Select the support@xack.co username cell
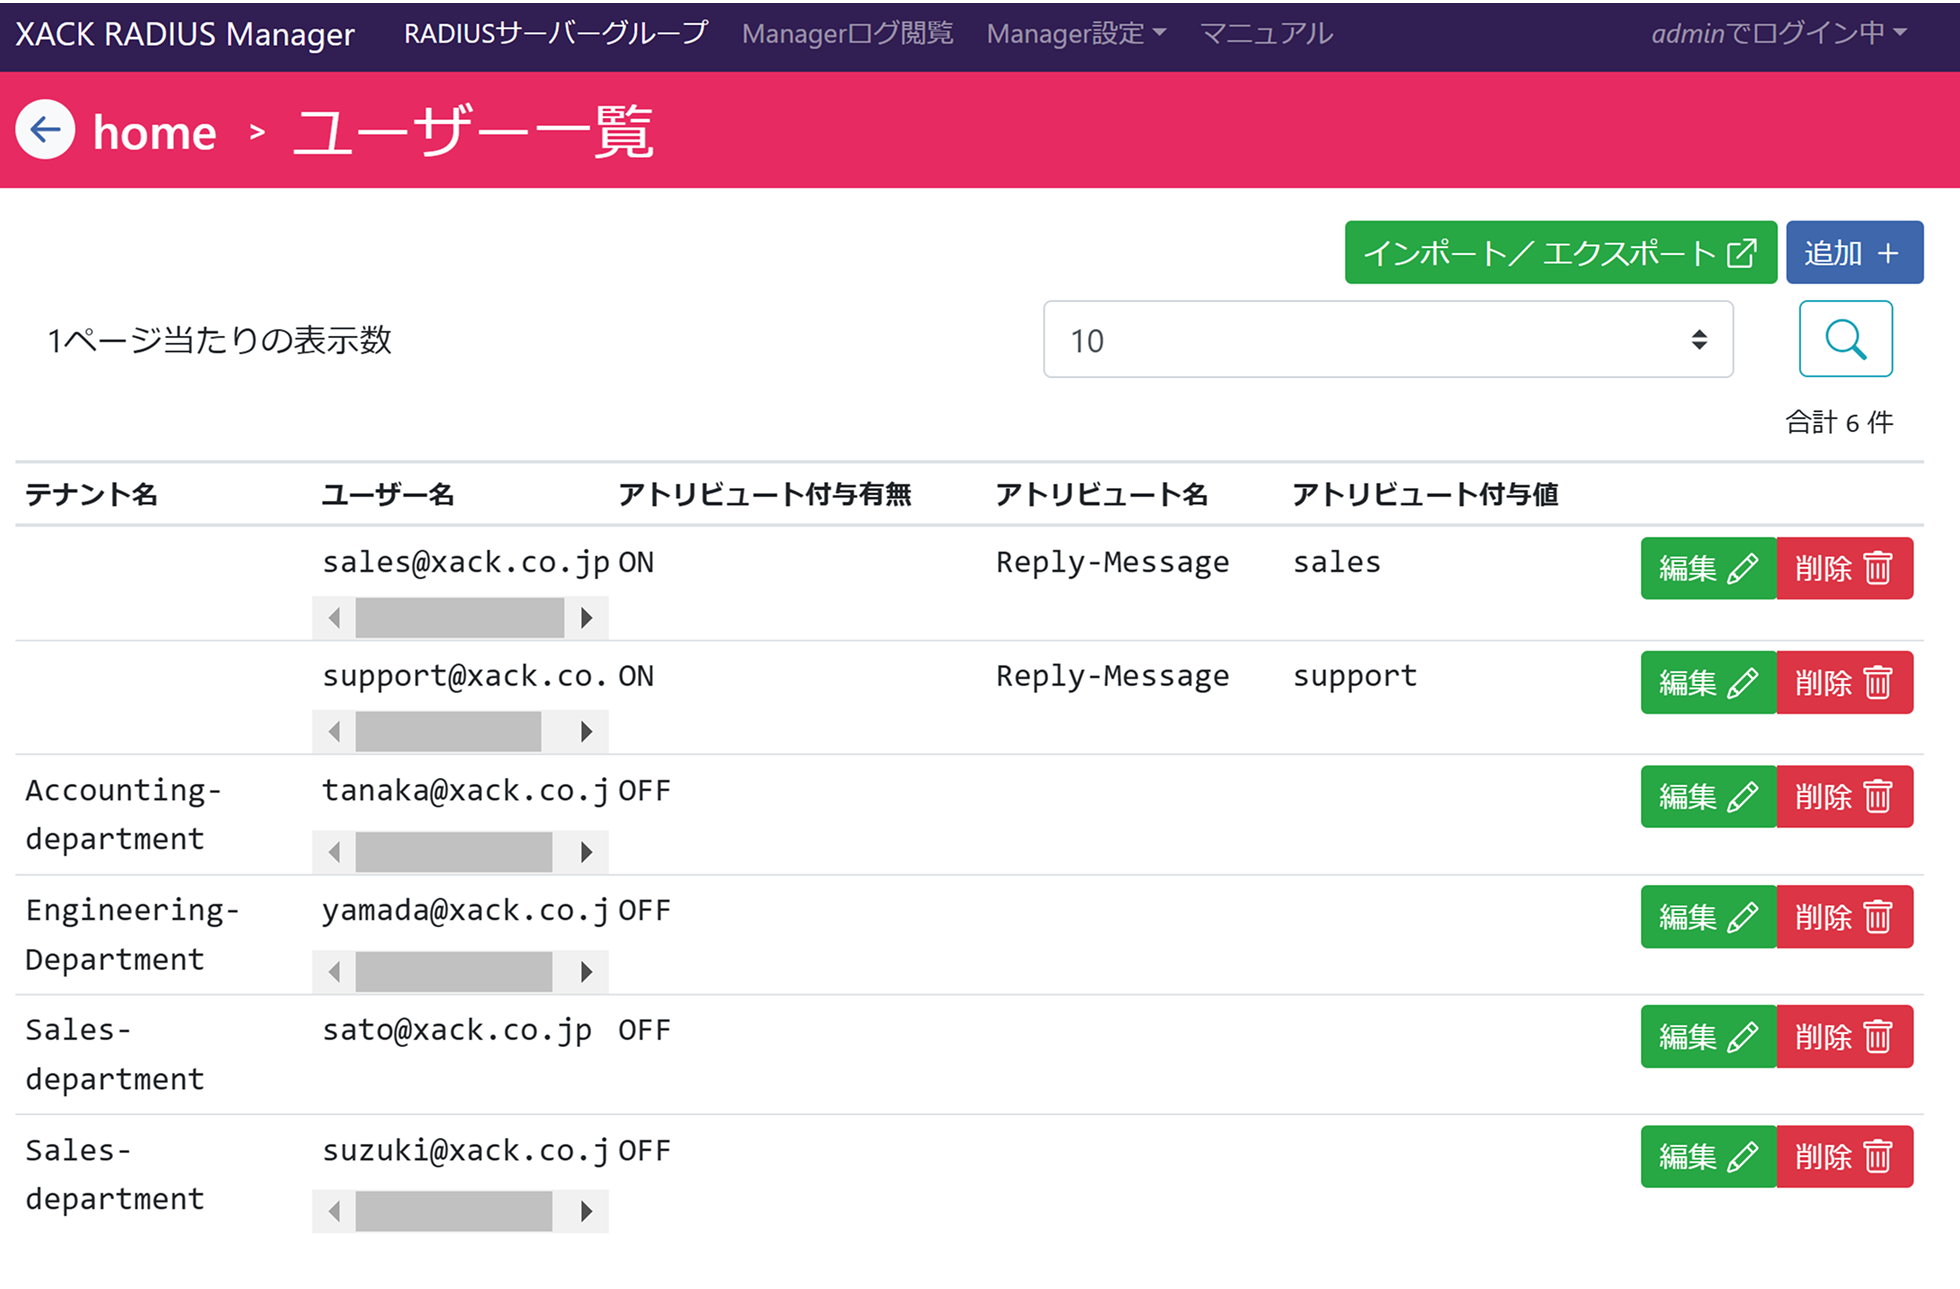Viewport: 1960px width, 1289px height. [x=465, y=676]
